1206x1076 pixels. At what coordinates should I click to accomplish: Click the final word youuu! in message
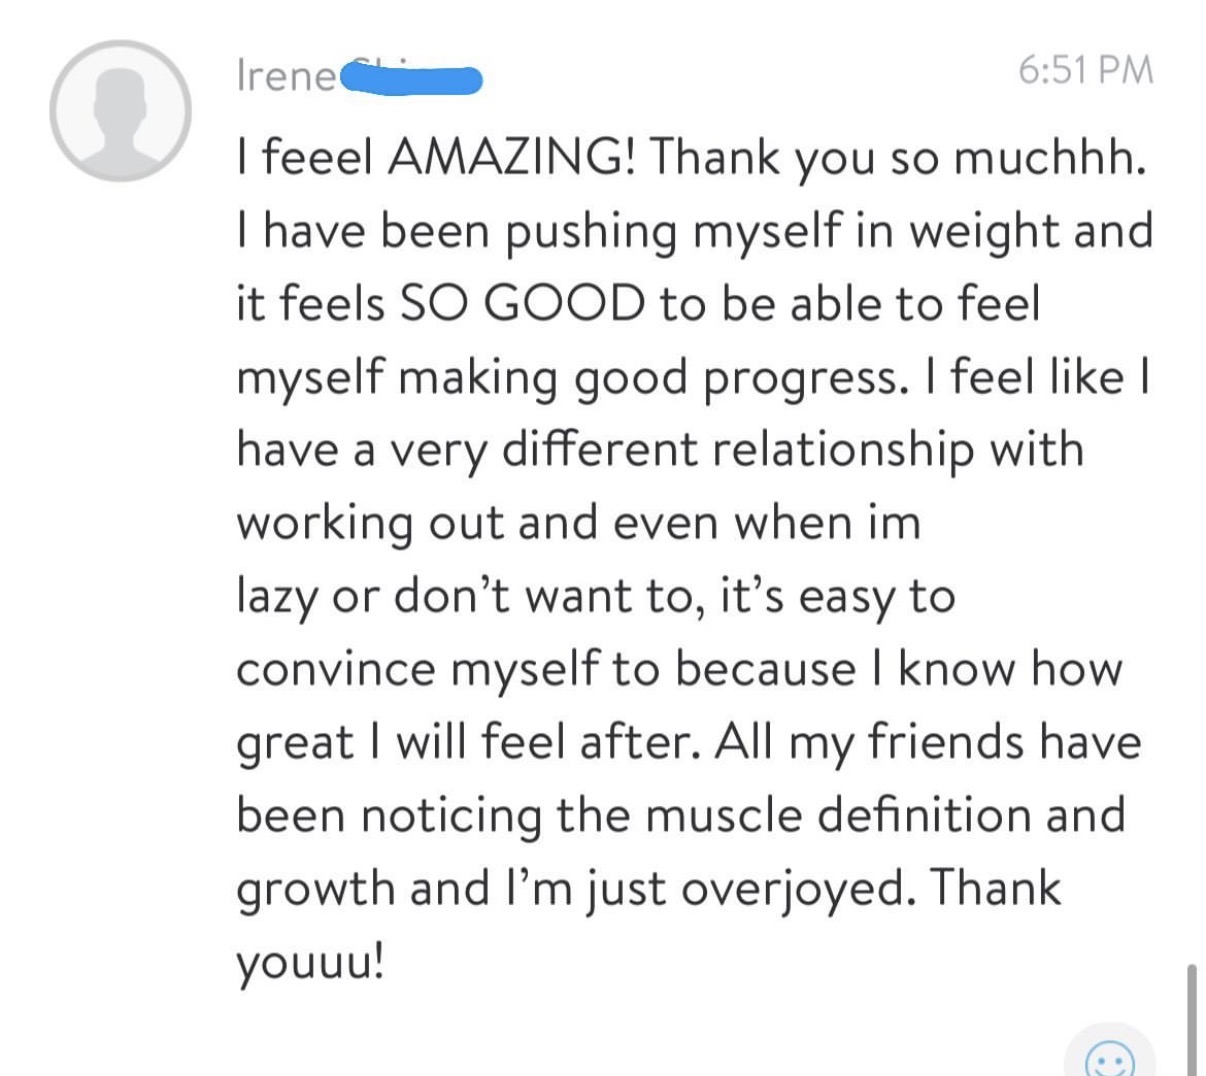pyautogui.click(x=310, y=963)
